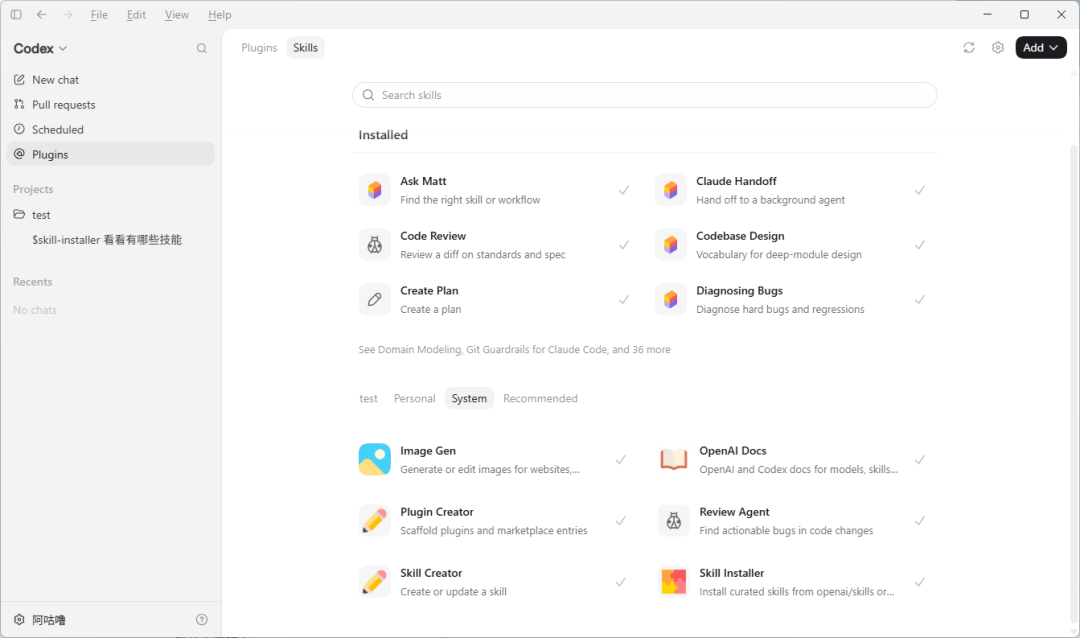
Task: Click the Image Gen picture icon
Action: (375, 460)
